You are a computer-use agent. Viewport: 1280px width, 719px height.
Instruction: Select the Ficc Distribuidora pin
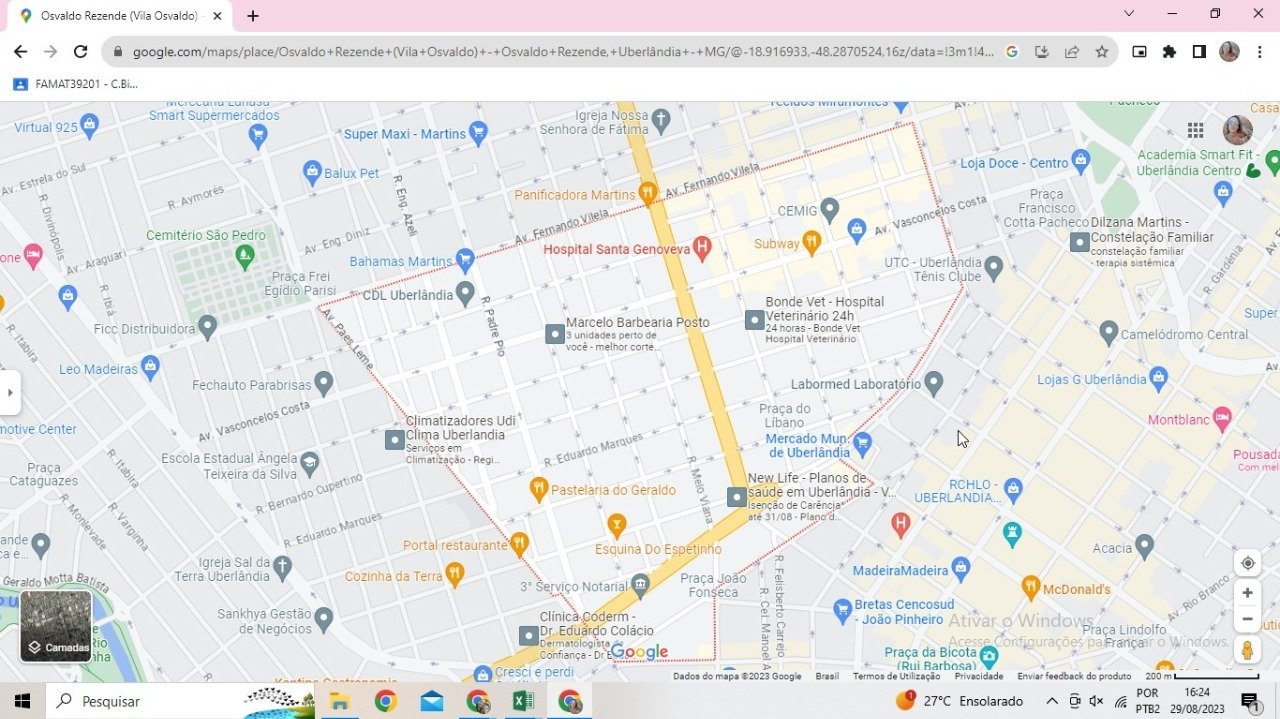click(207, 327)
